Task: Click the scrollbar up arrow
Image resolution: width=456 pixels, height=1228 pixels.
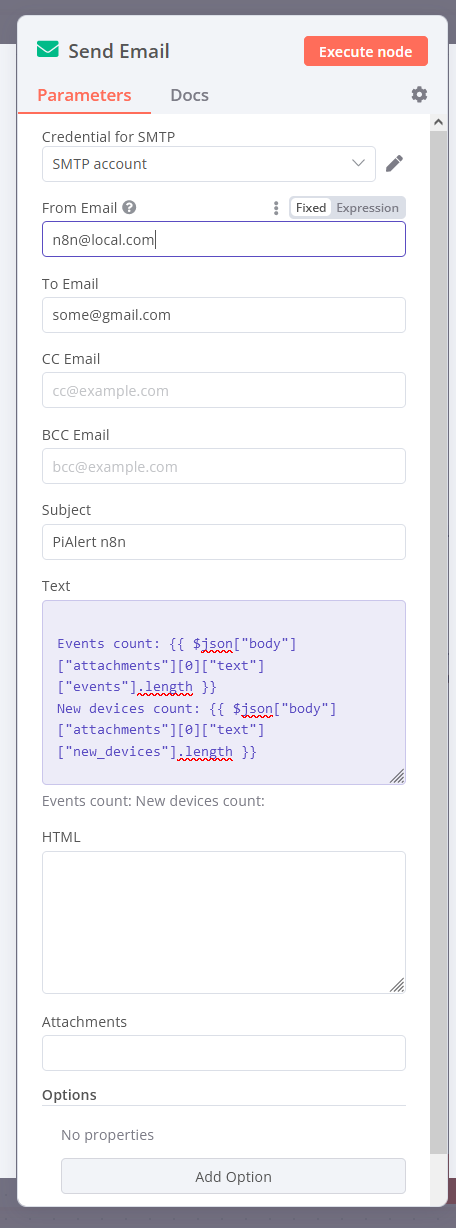Action: 439,122
